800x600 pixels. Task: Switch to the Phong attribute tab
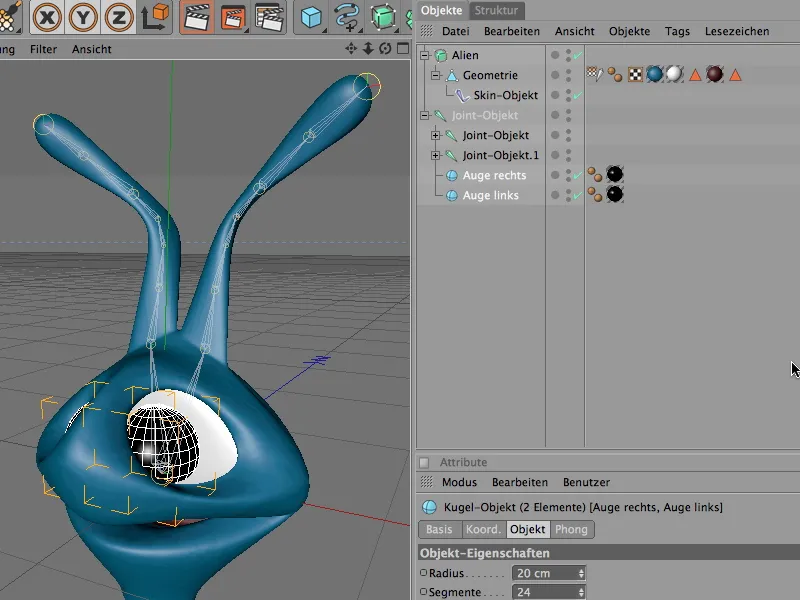coord(571,529)
